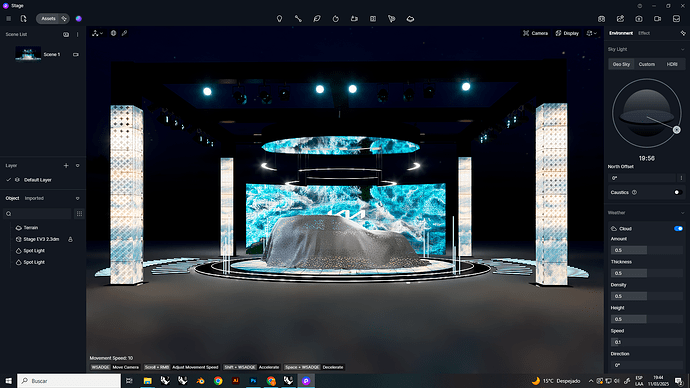Viewport: 690px width, 388px height.
Task: Adjust the cloud Amount slider
Action: click(x=646, y=250)
